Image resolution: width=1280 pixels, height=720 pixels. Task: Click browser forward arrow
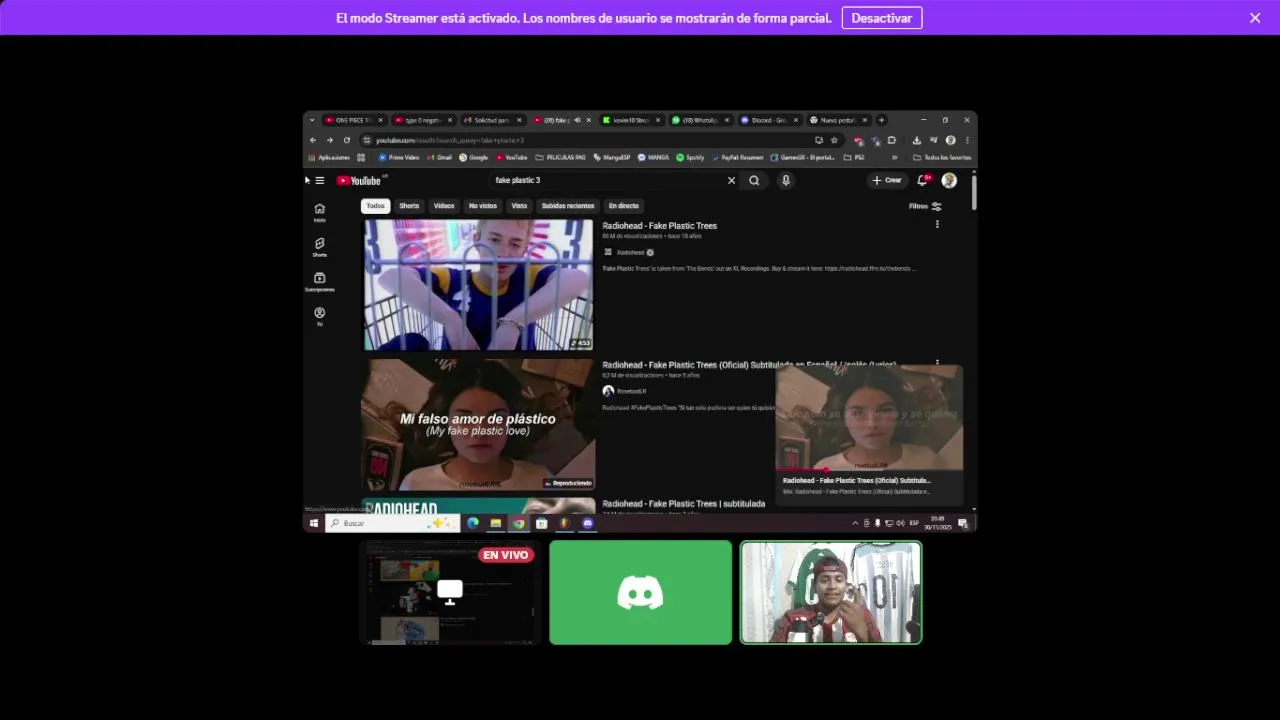tap(330, 140)
